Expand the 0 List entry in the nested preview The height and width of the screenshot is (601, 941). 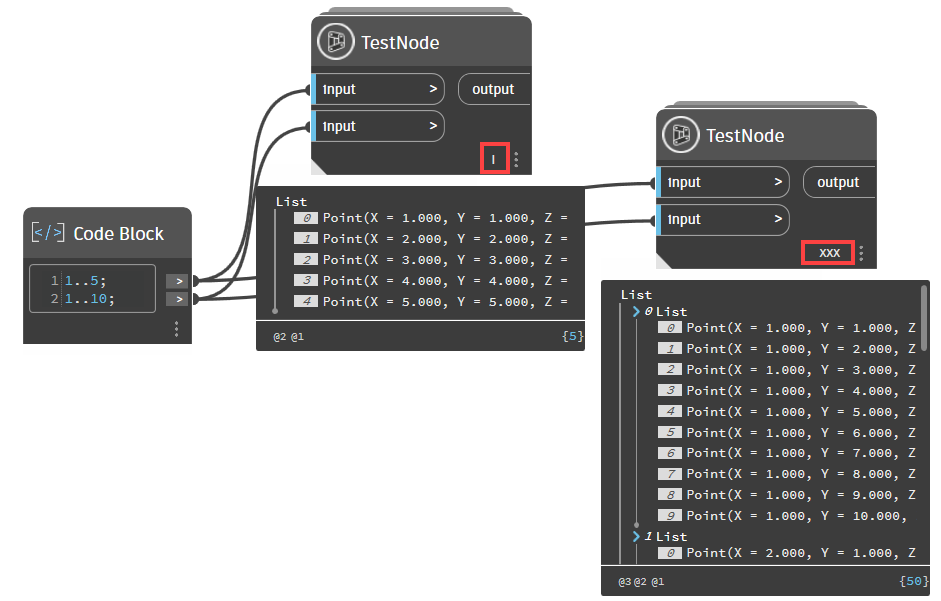tap(638, 311)
